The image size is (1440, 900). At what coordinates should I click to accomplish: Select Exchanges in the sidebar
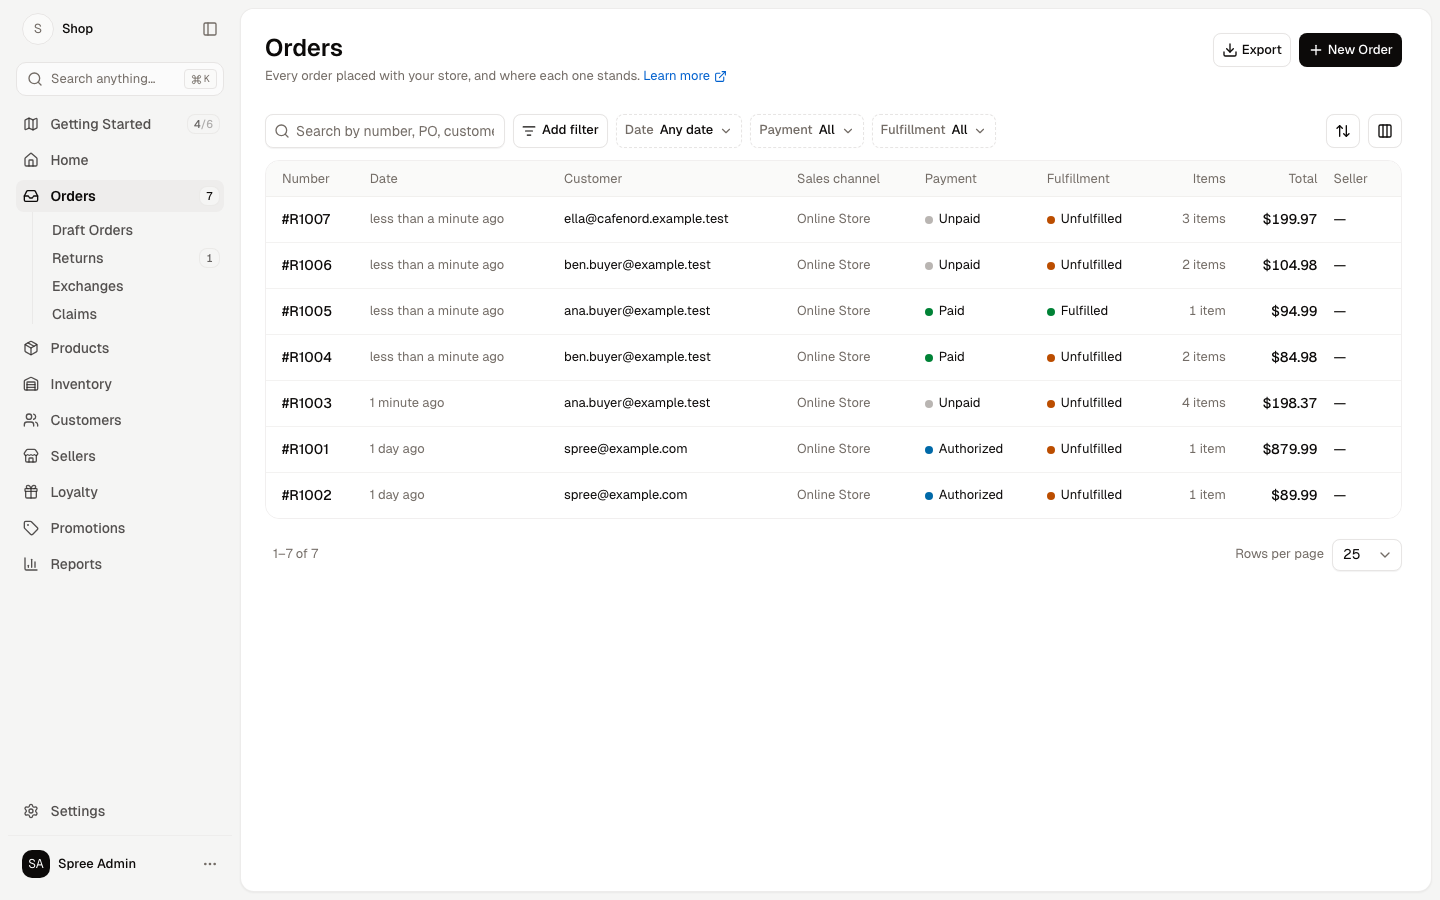pos(88,286)
